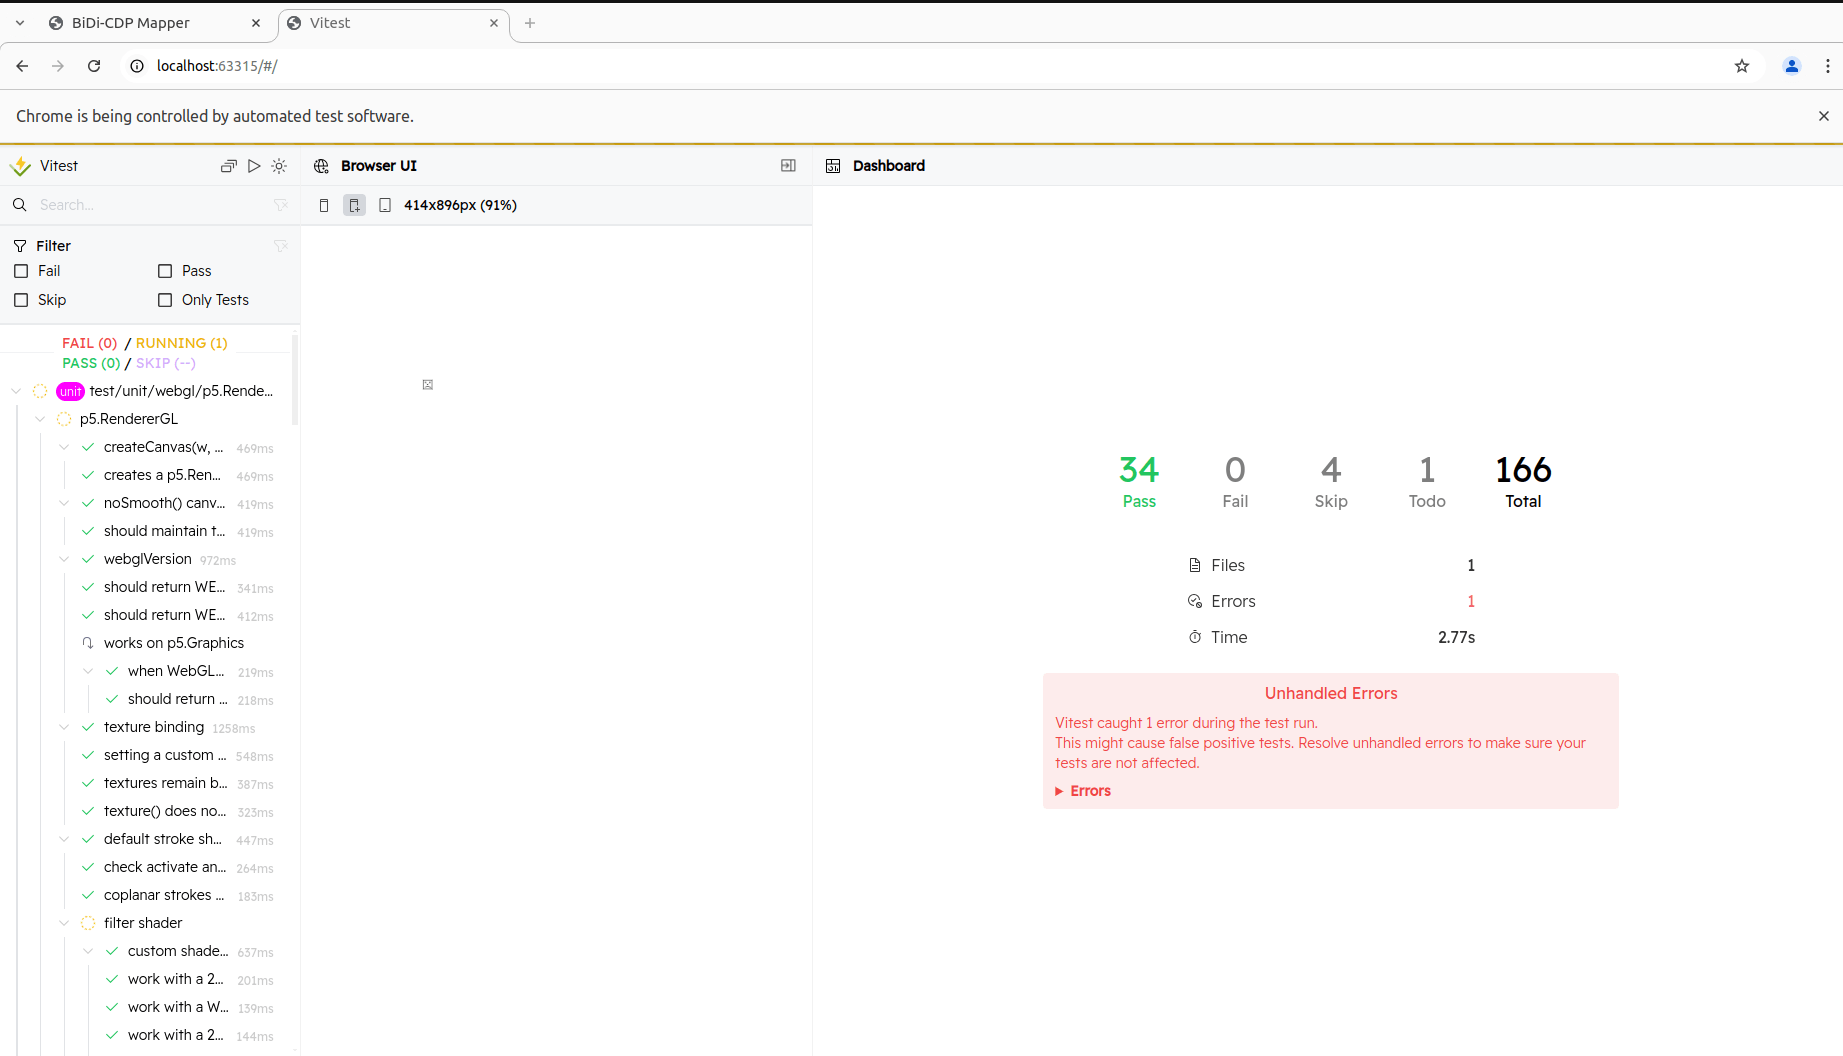Click the icon beside the Errors row
Screen dimensions: 1843x1056
1195,602
